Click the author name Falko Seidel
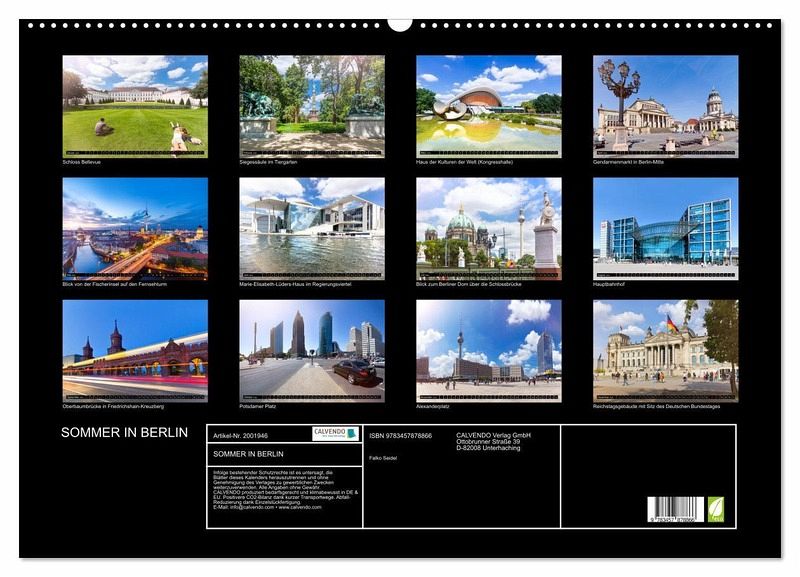Image resolution: width=800 pixels, height=577 pixels. [x=383, y=458]
